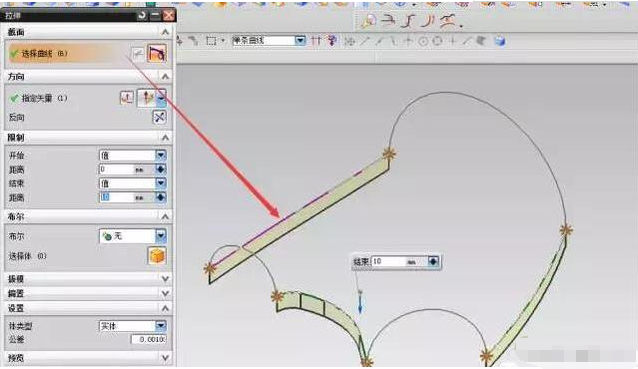Click the last curve tool icon with dropdown dot
Screen dimensions: 638x369
449,21
